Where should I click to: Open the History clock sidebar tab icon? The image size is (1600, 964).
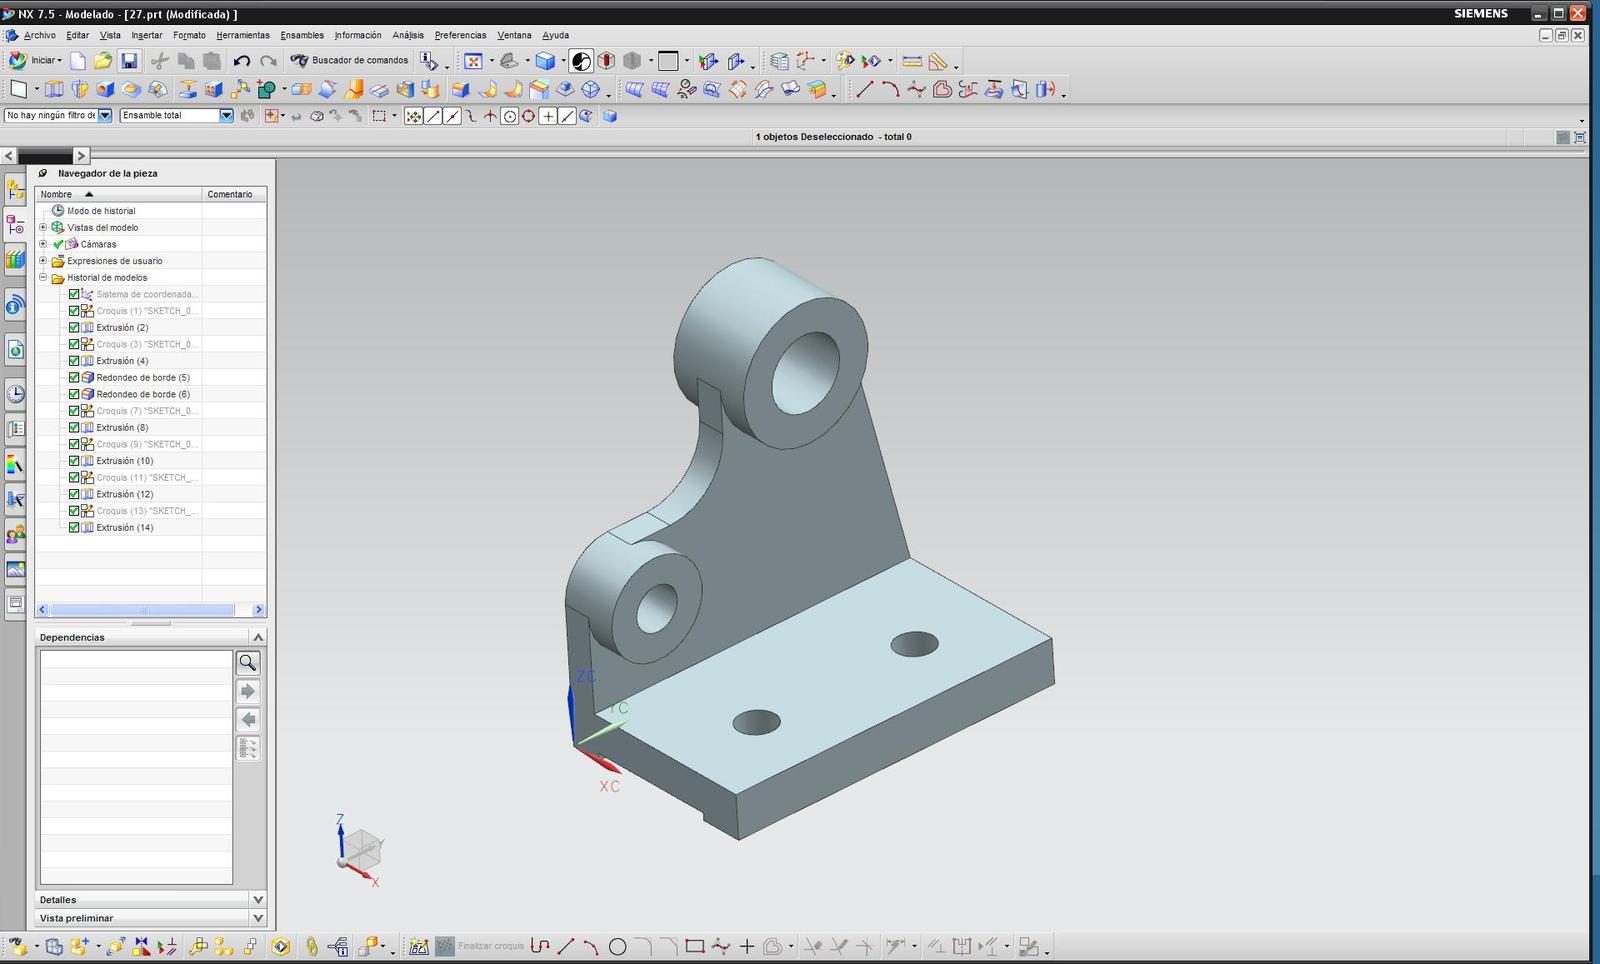click(15, 393)
